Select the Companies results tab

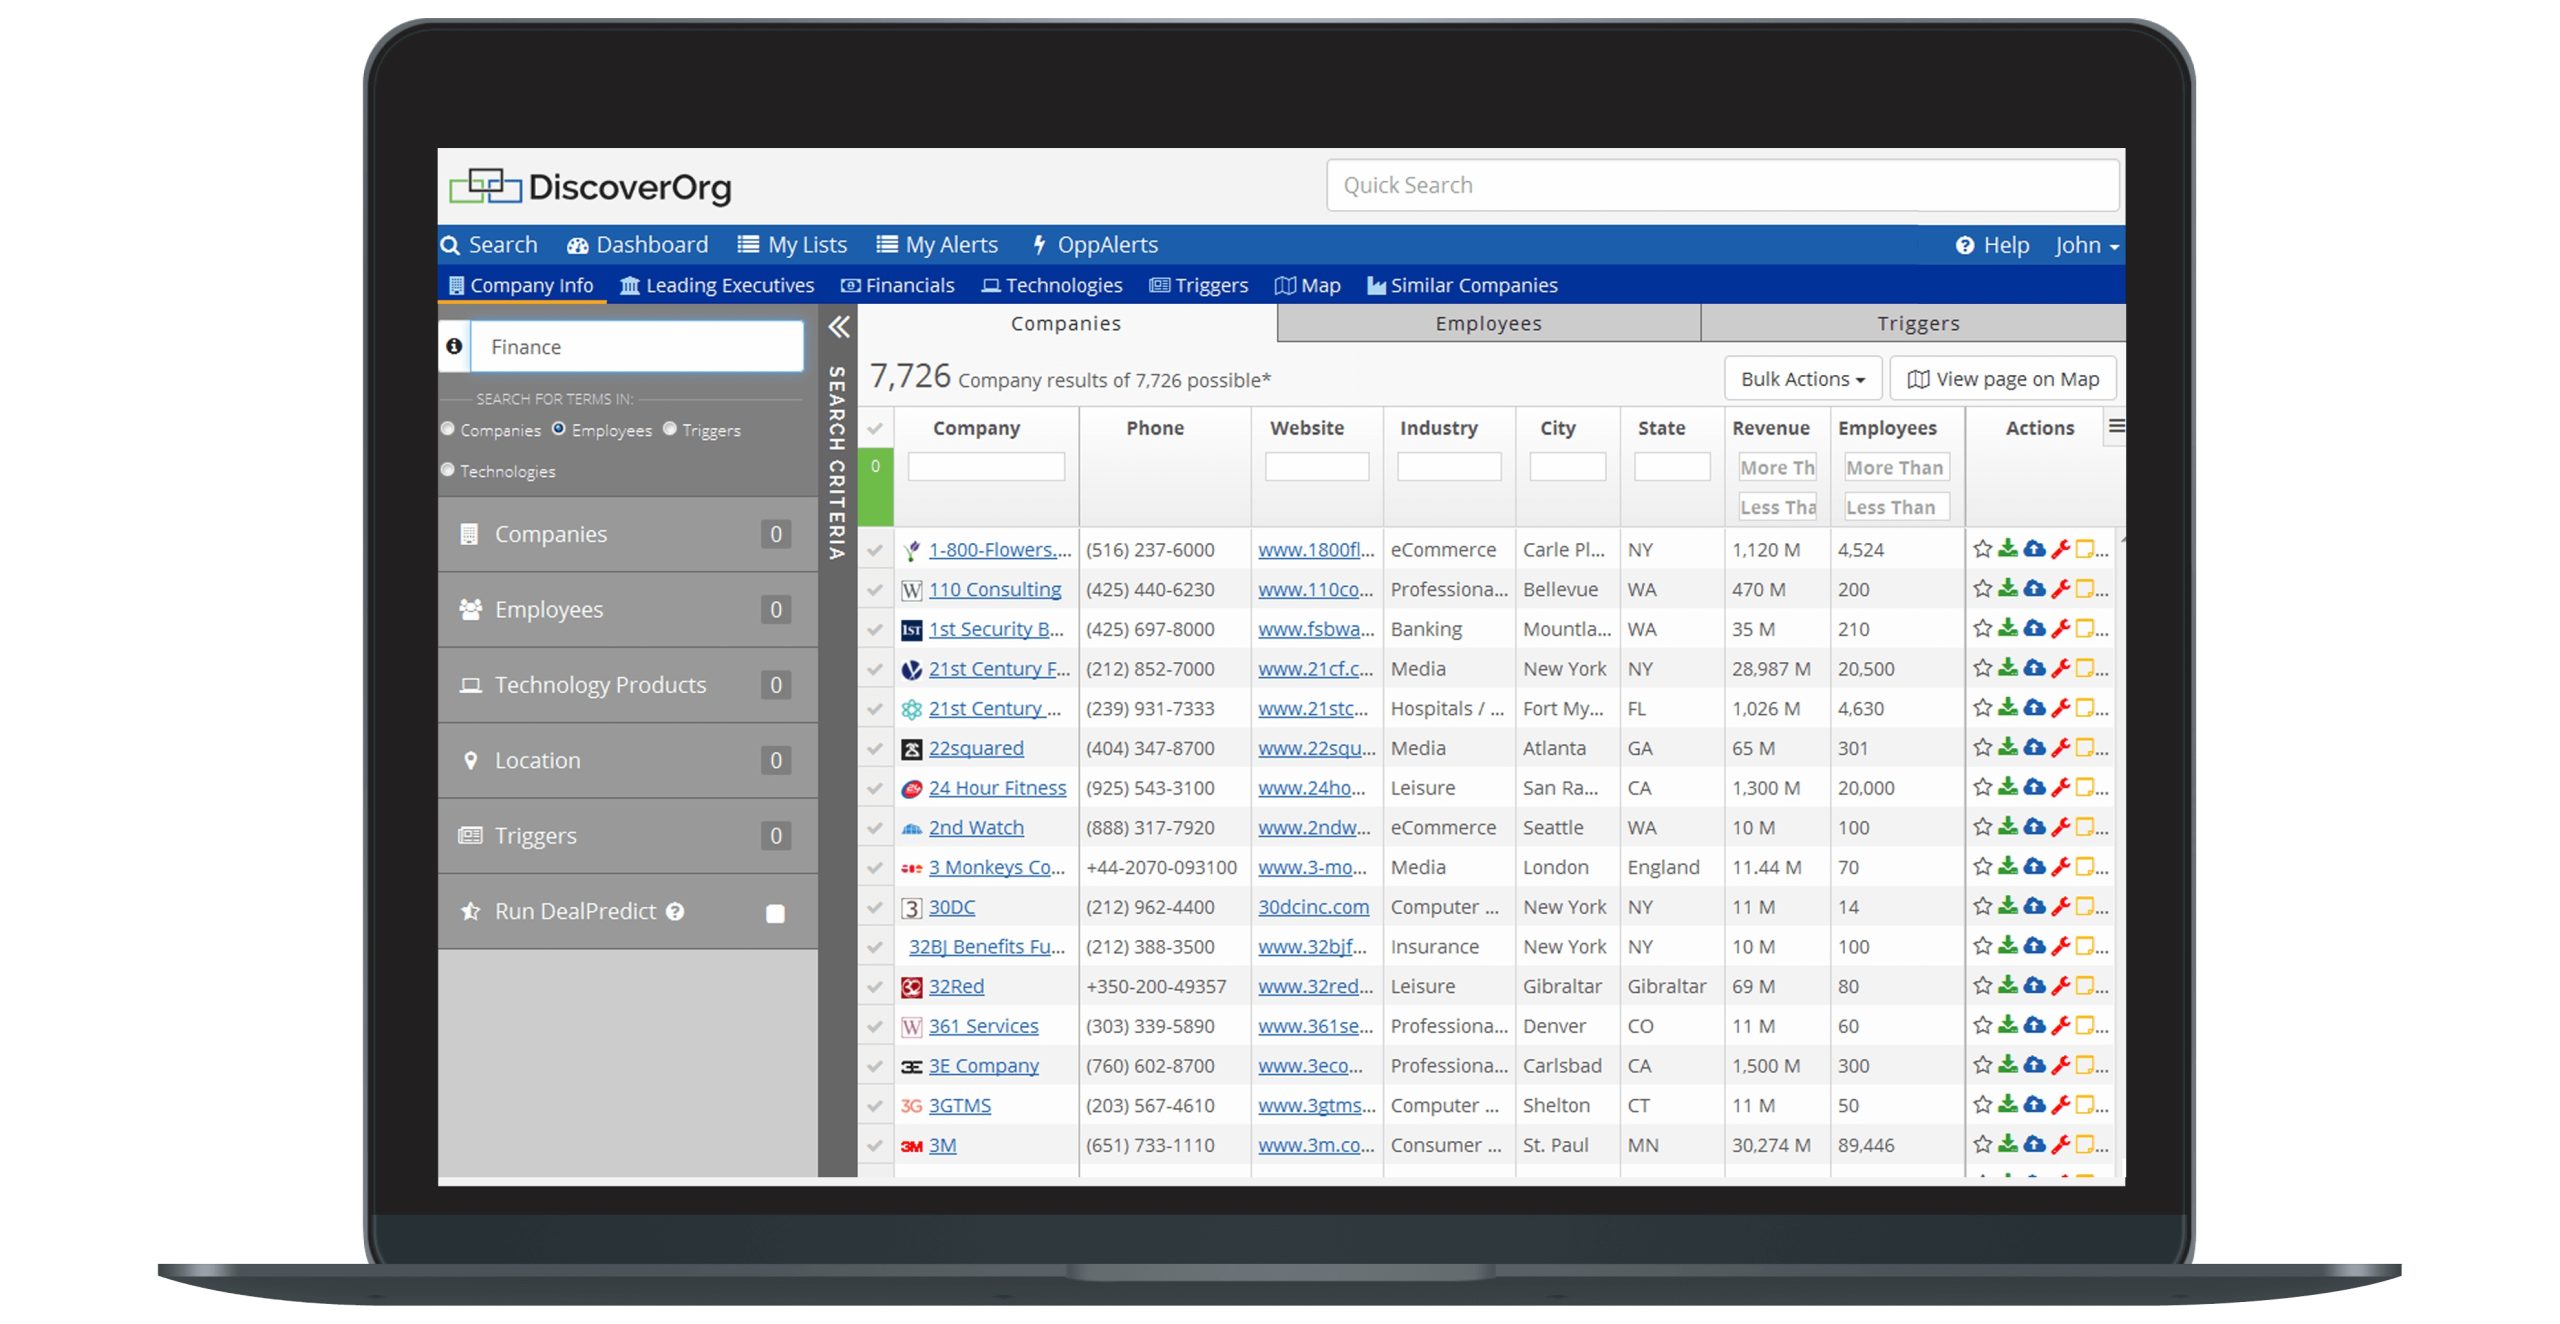click(1066, 323)
